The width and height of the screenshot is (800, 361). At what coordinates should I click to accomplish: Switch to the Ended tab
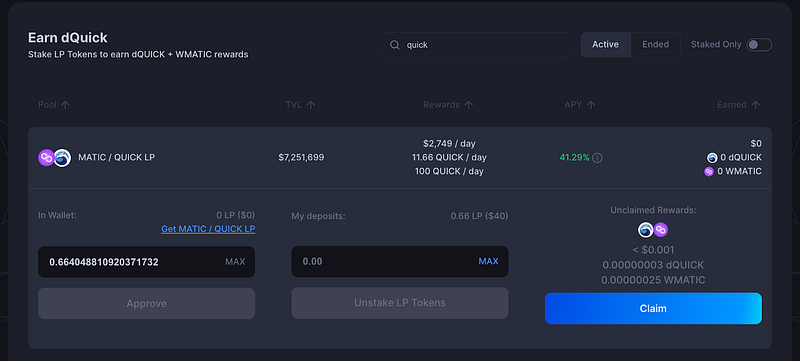(x=656, y=45)
